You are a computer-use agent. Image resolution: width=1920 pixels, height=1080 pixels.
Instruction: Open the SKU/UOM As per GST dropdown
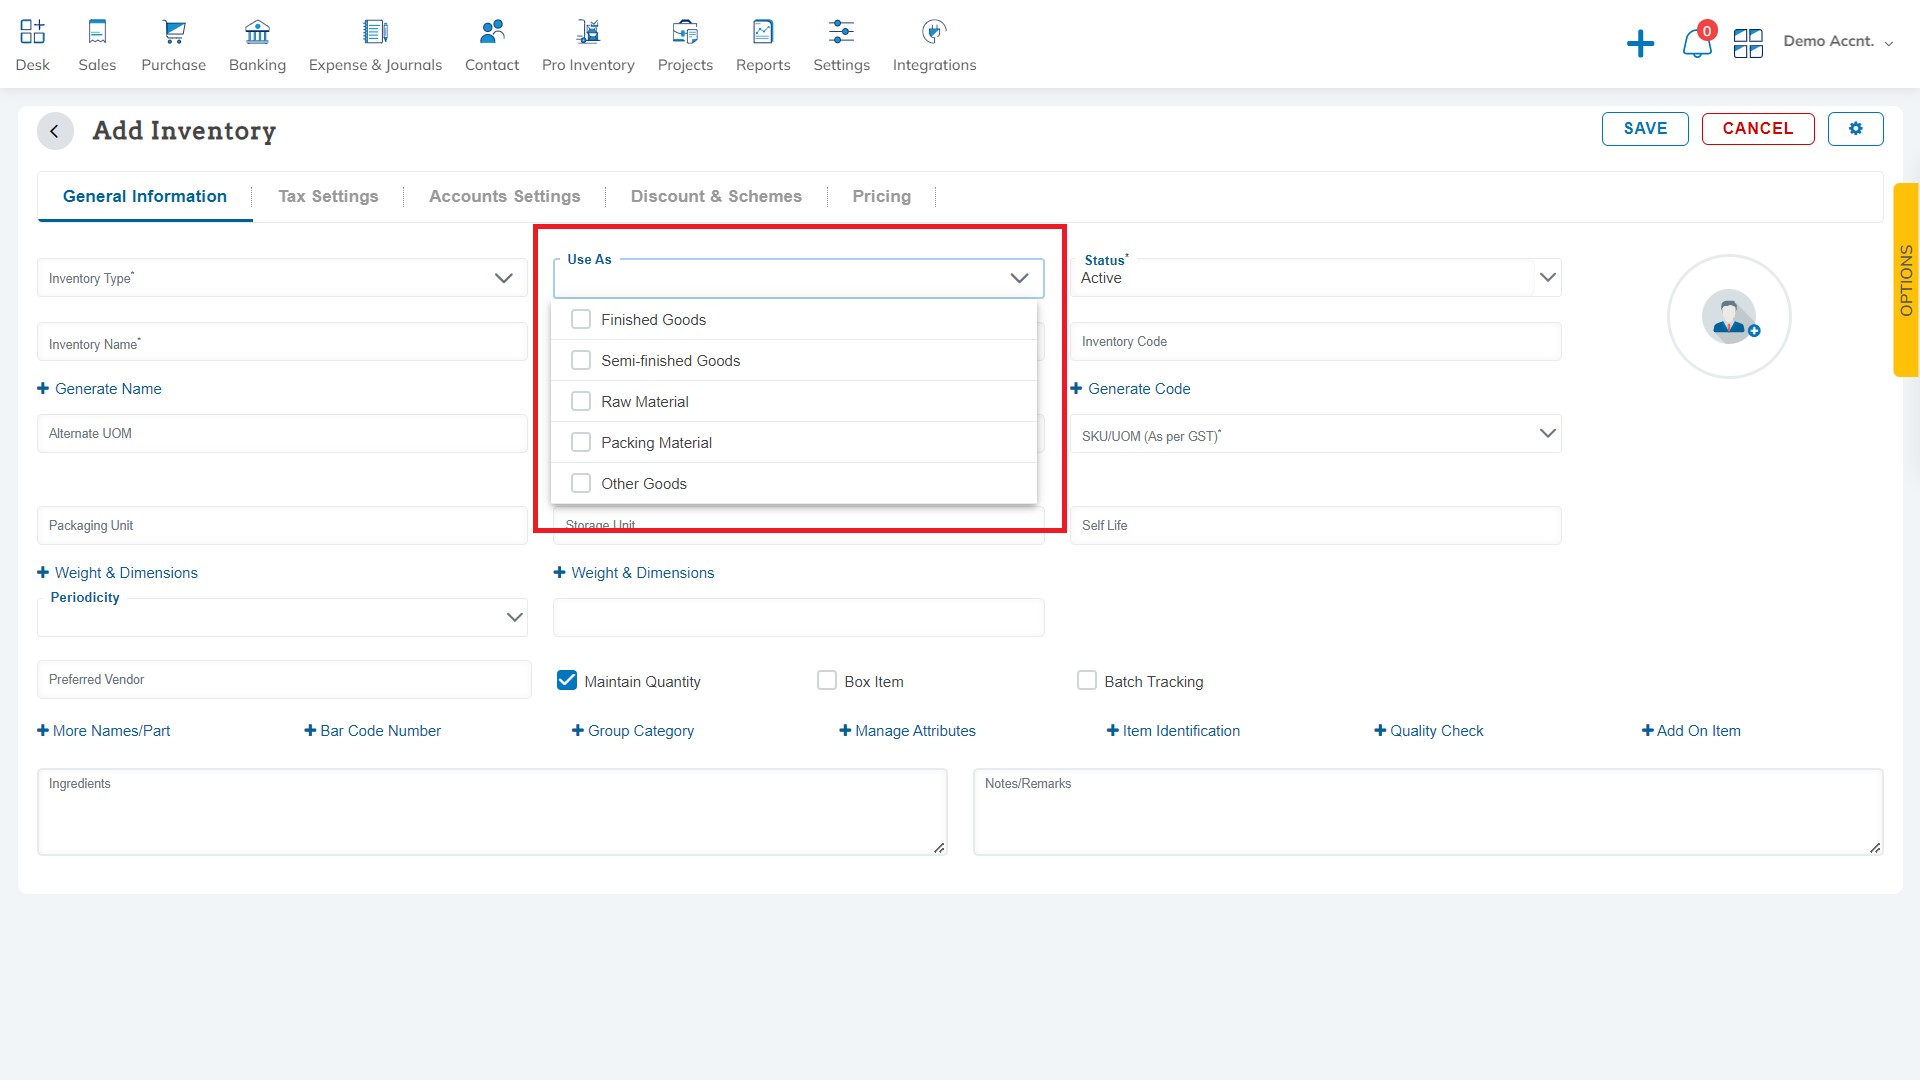click(1548, 434)
